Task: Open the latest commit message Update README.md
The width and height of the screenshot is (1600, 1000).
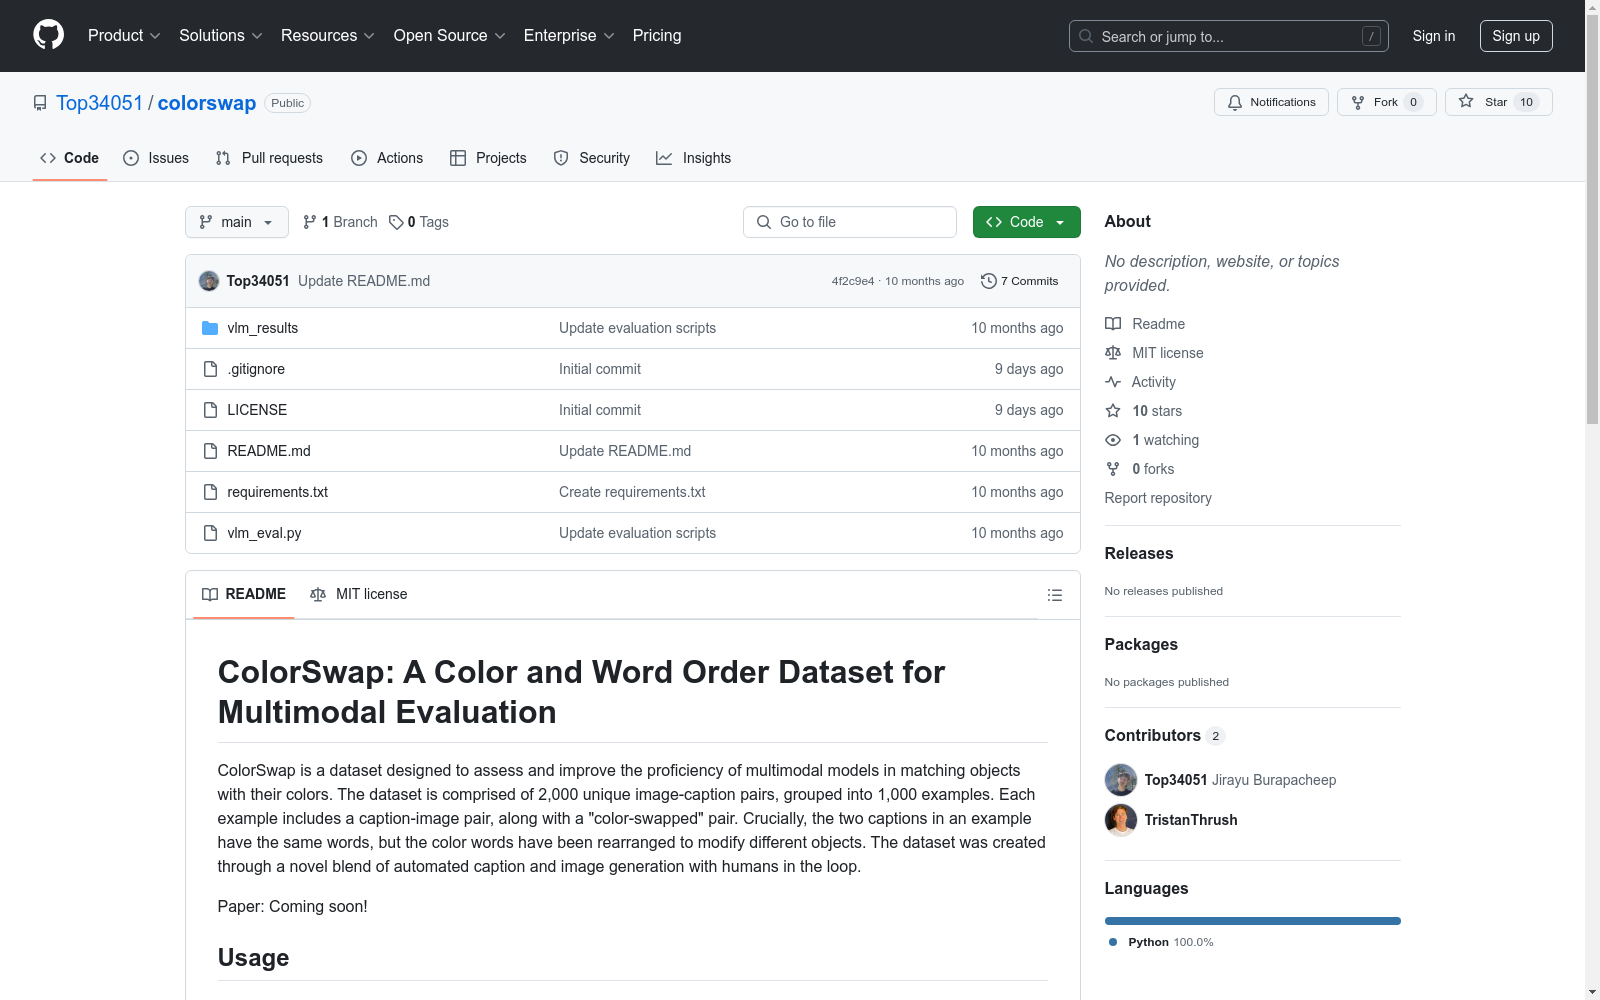Action: click(364, 281)
